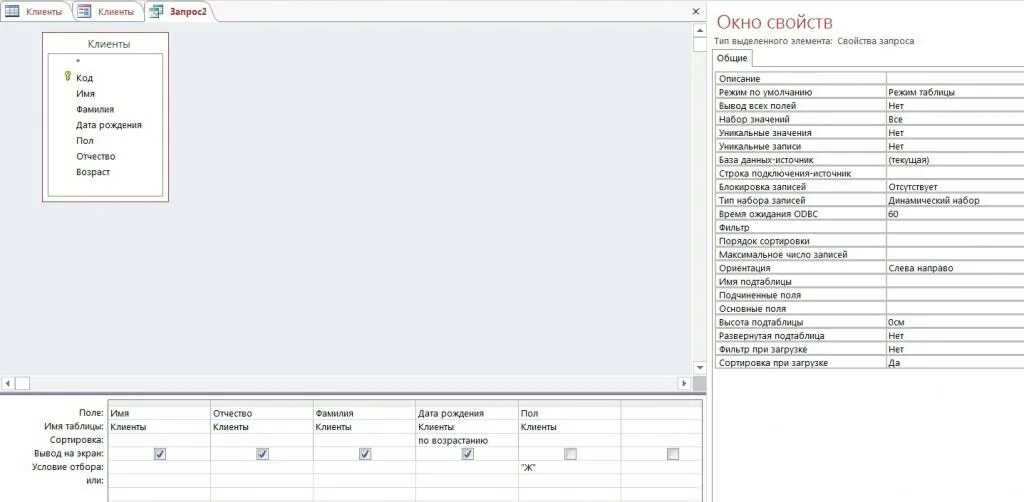Viewport: 1024px width, 502px height.
Task: Click the Фамилия field cell in grid
Action: coord(364,413)
